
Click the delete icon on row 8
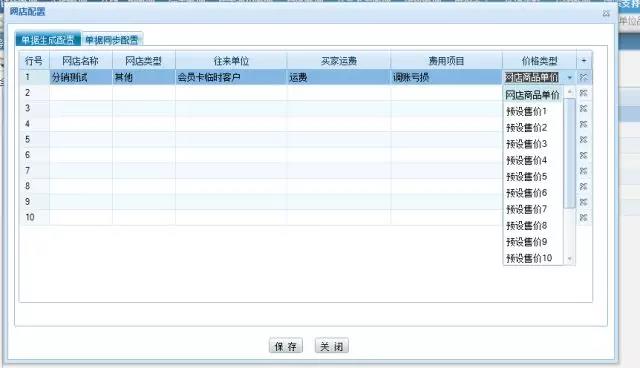(584, 186)
